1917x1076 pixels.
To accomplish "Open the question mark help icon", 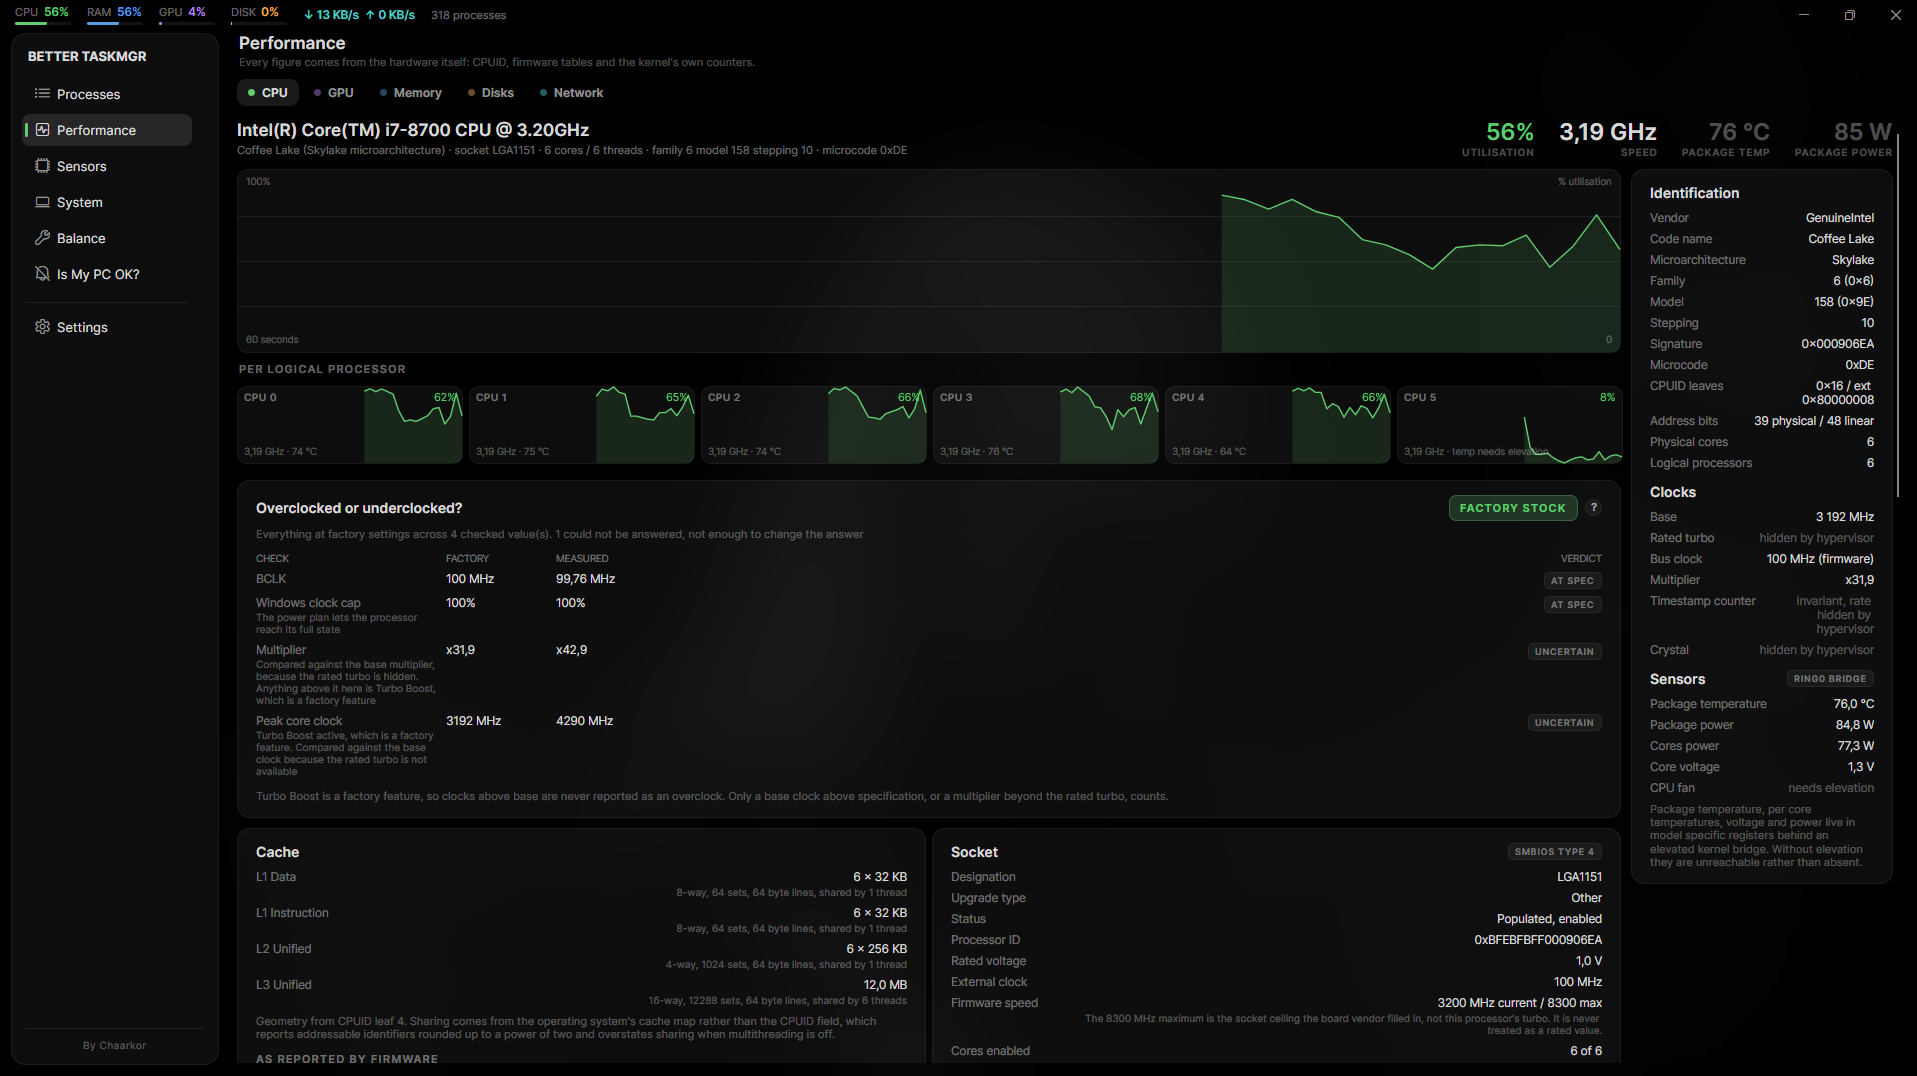I will click(x=1594, y=508).
